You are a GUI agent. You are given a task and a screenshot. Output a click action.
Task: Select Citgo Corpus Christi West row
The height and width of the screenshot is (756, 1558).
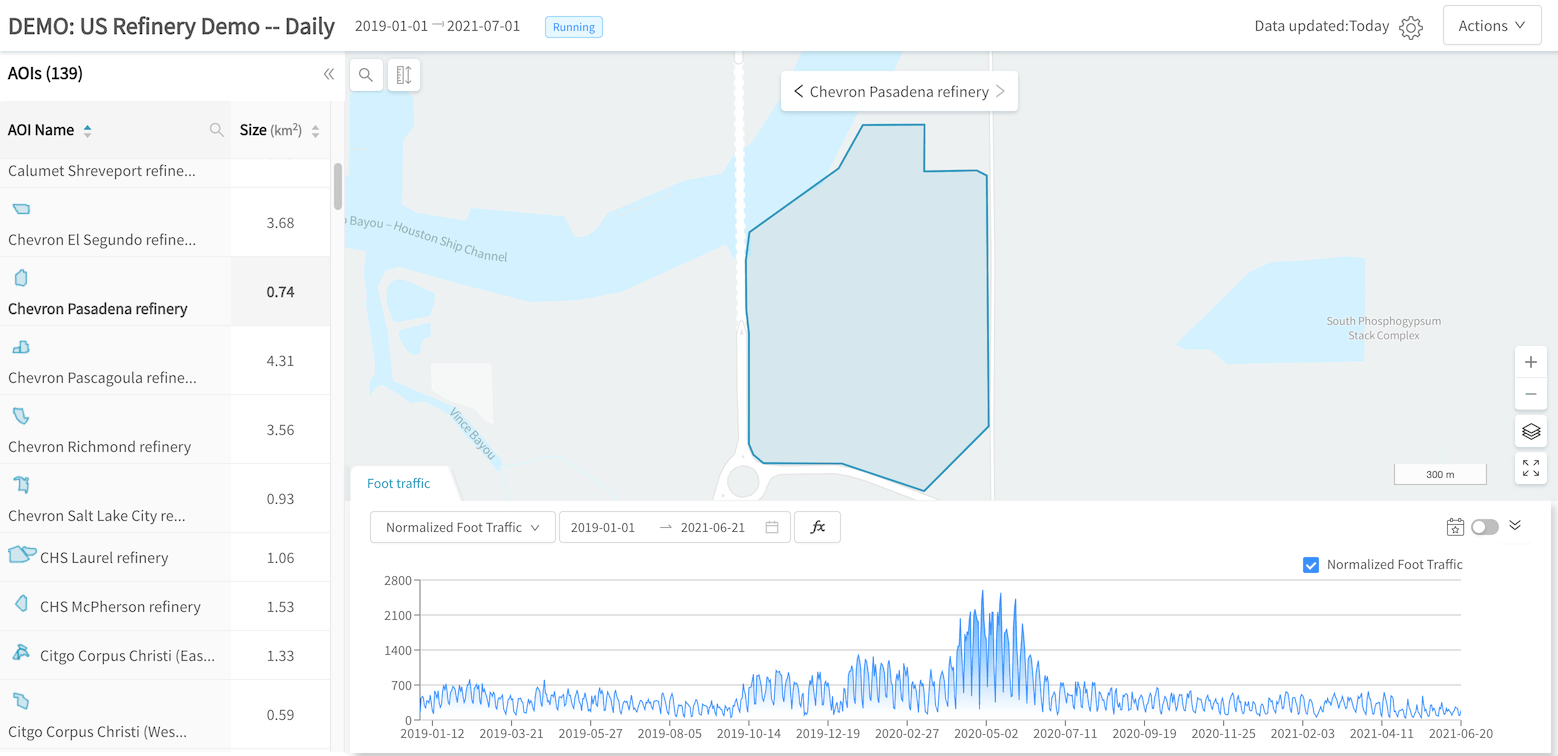(x=165, y=714)
